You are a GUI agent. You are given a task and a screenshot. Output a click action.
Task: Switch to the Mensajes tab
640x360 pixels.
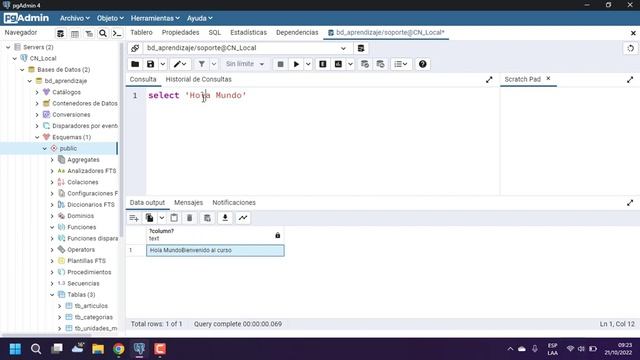tap(189, 202)
